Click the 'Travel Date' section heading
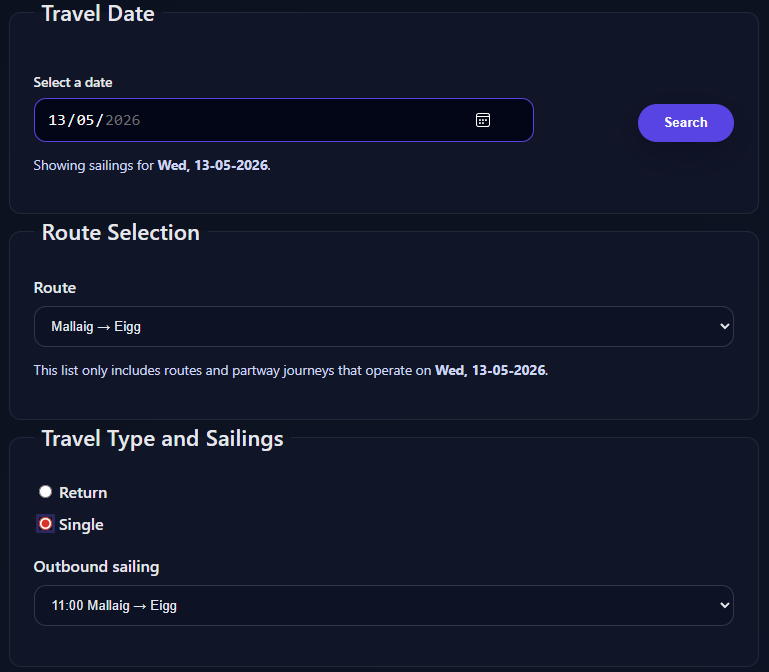Screen dimensions: 769x672 coord(98,14)
